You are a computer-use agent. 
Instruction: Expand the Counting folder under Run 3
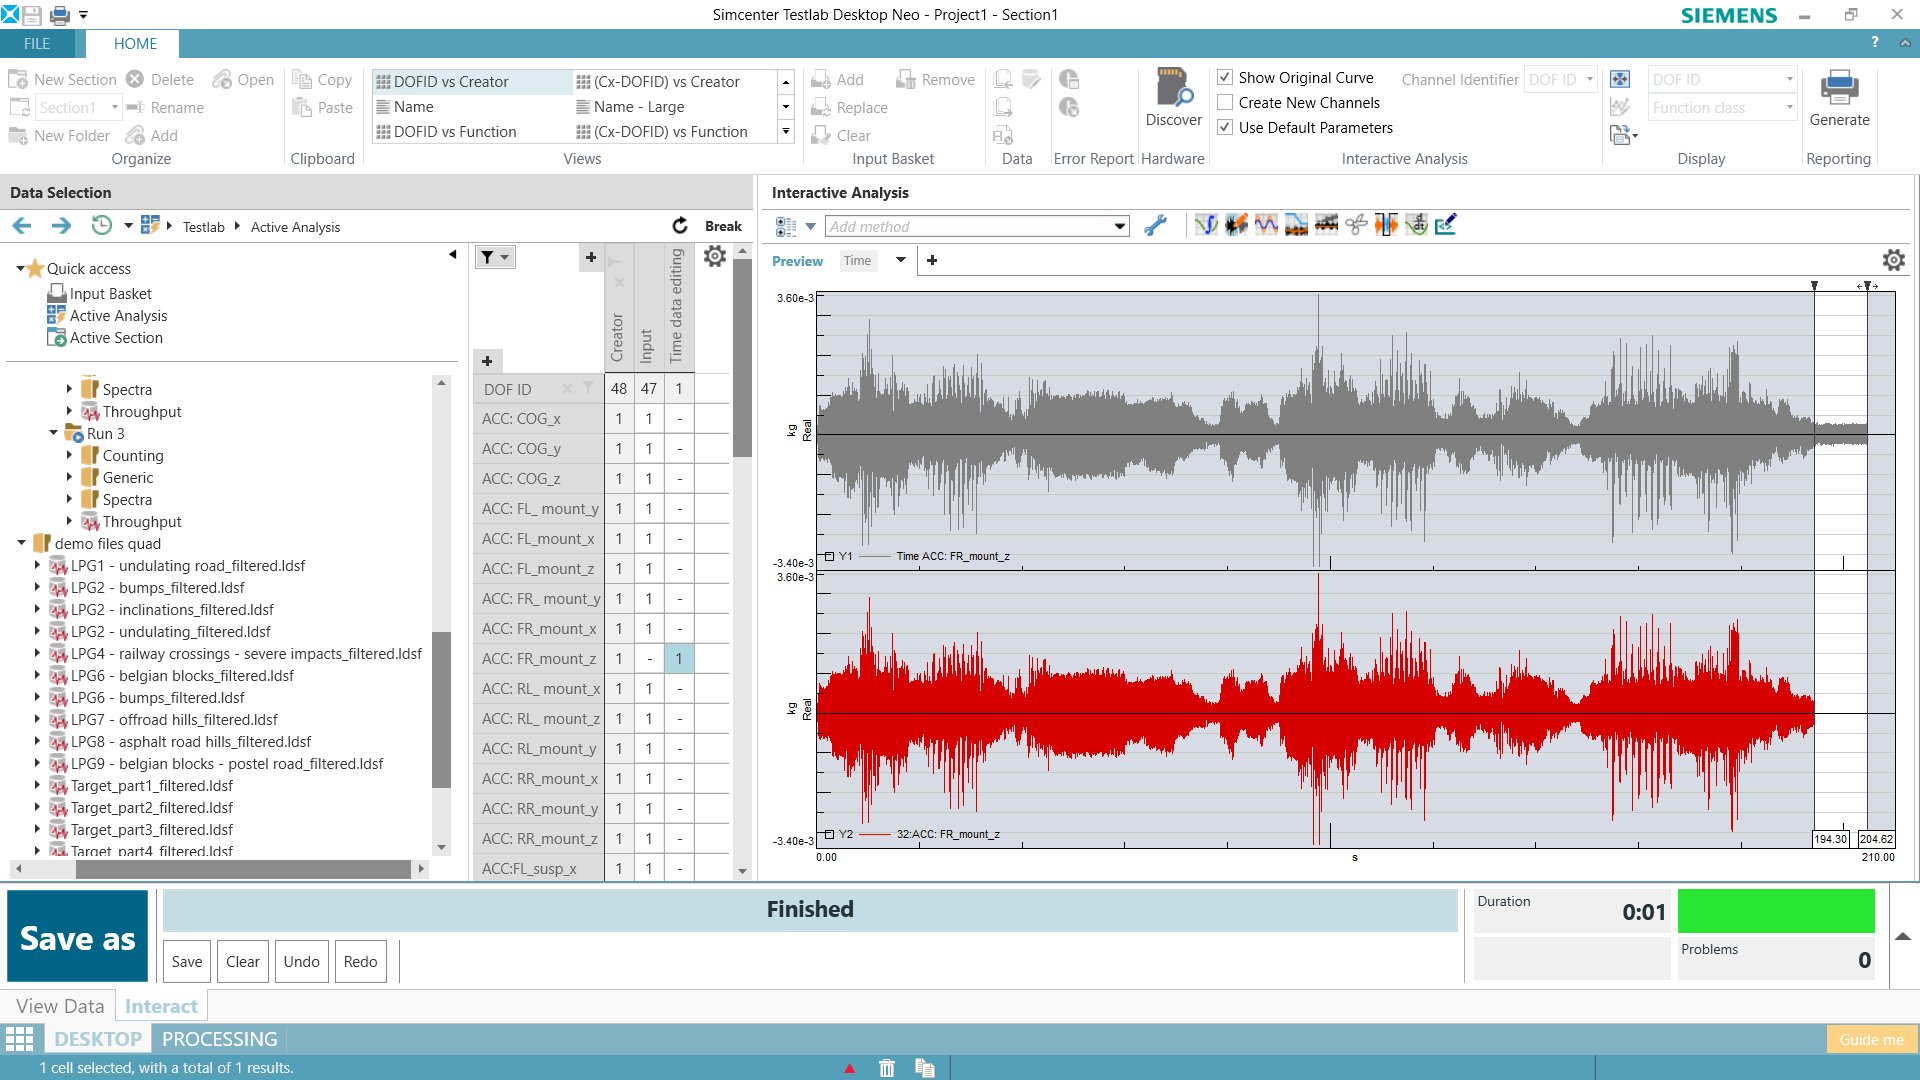point(69,455)
